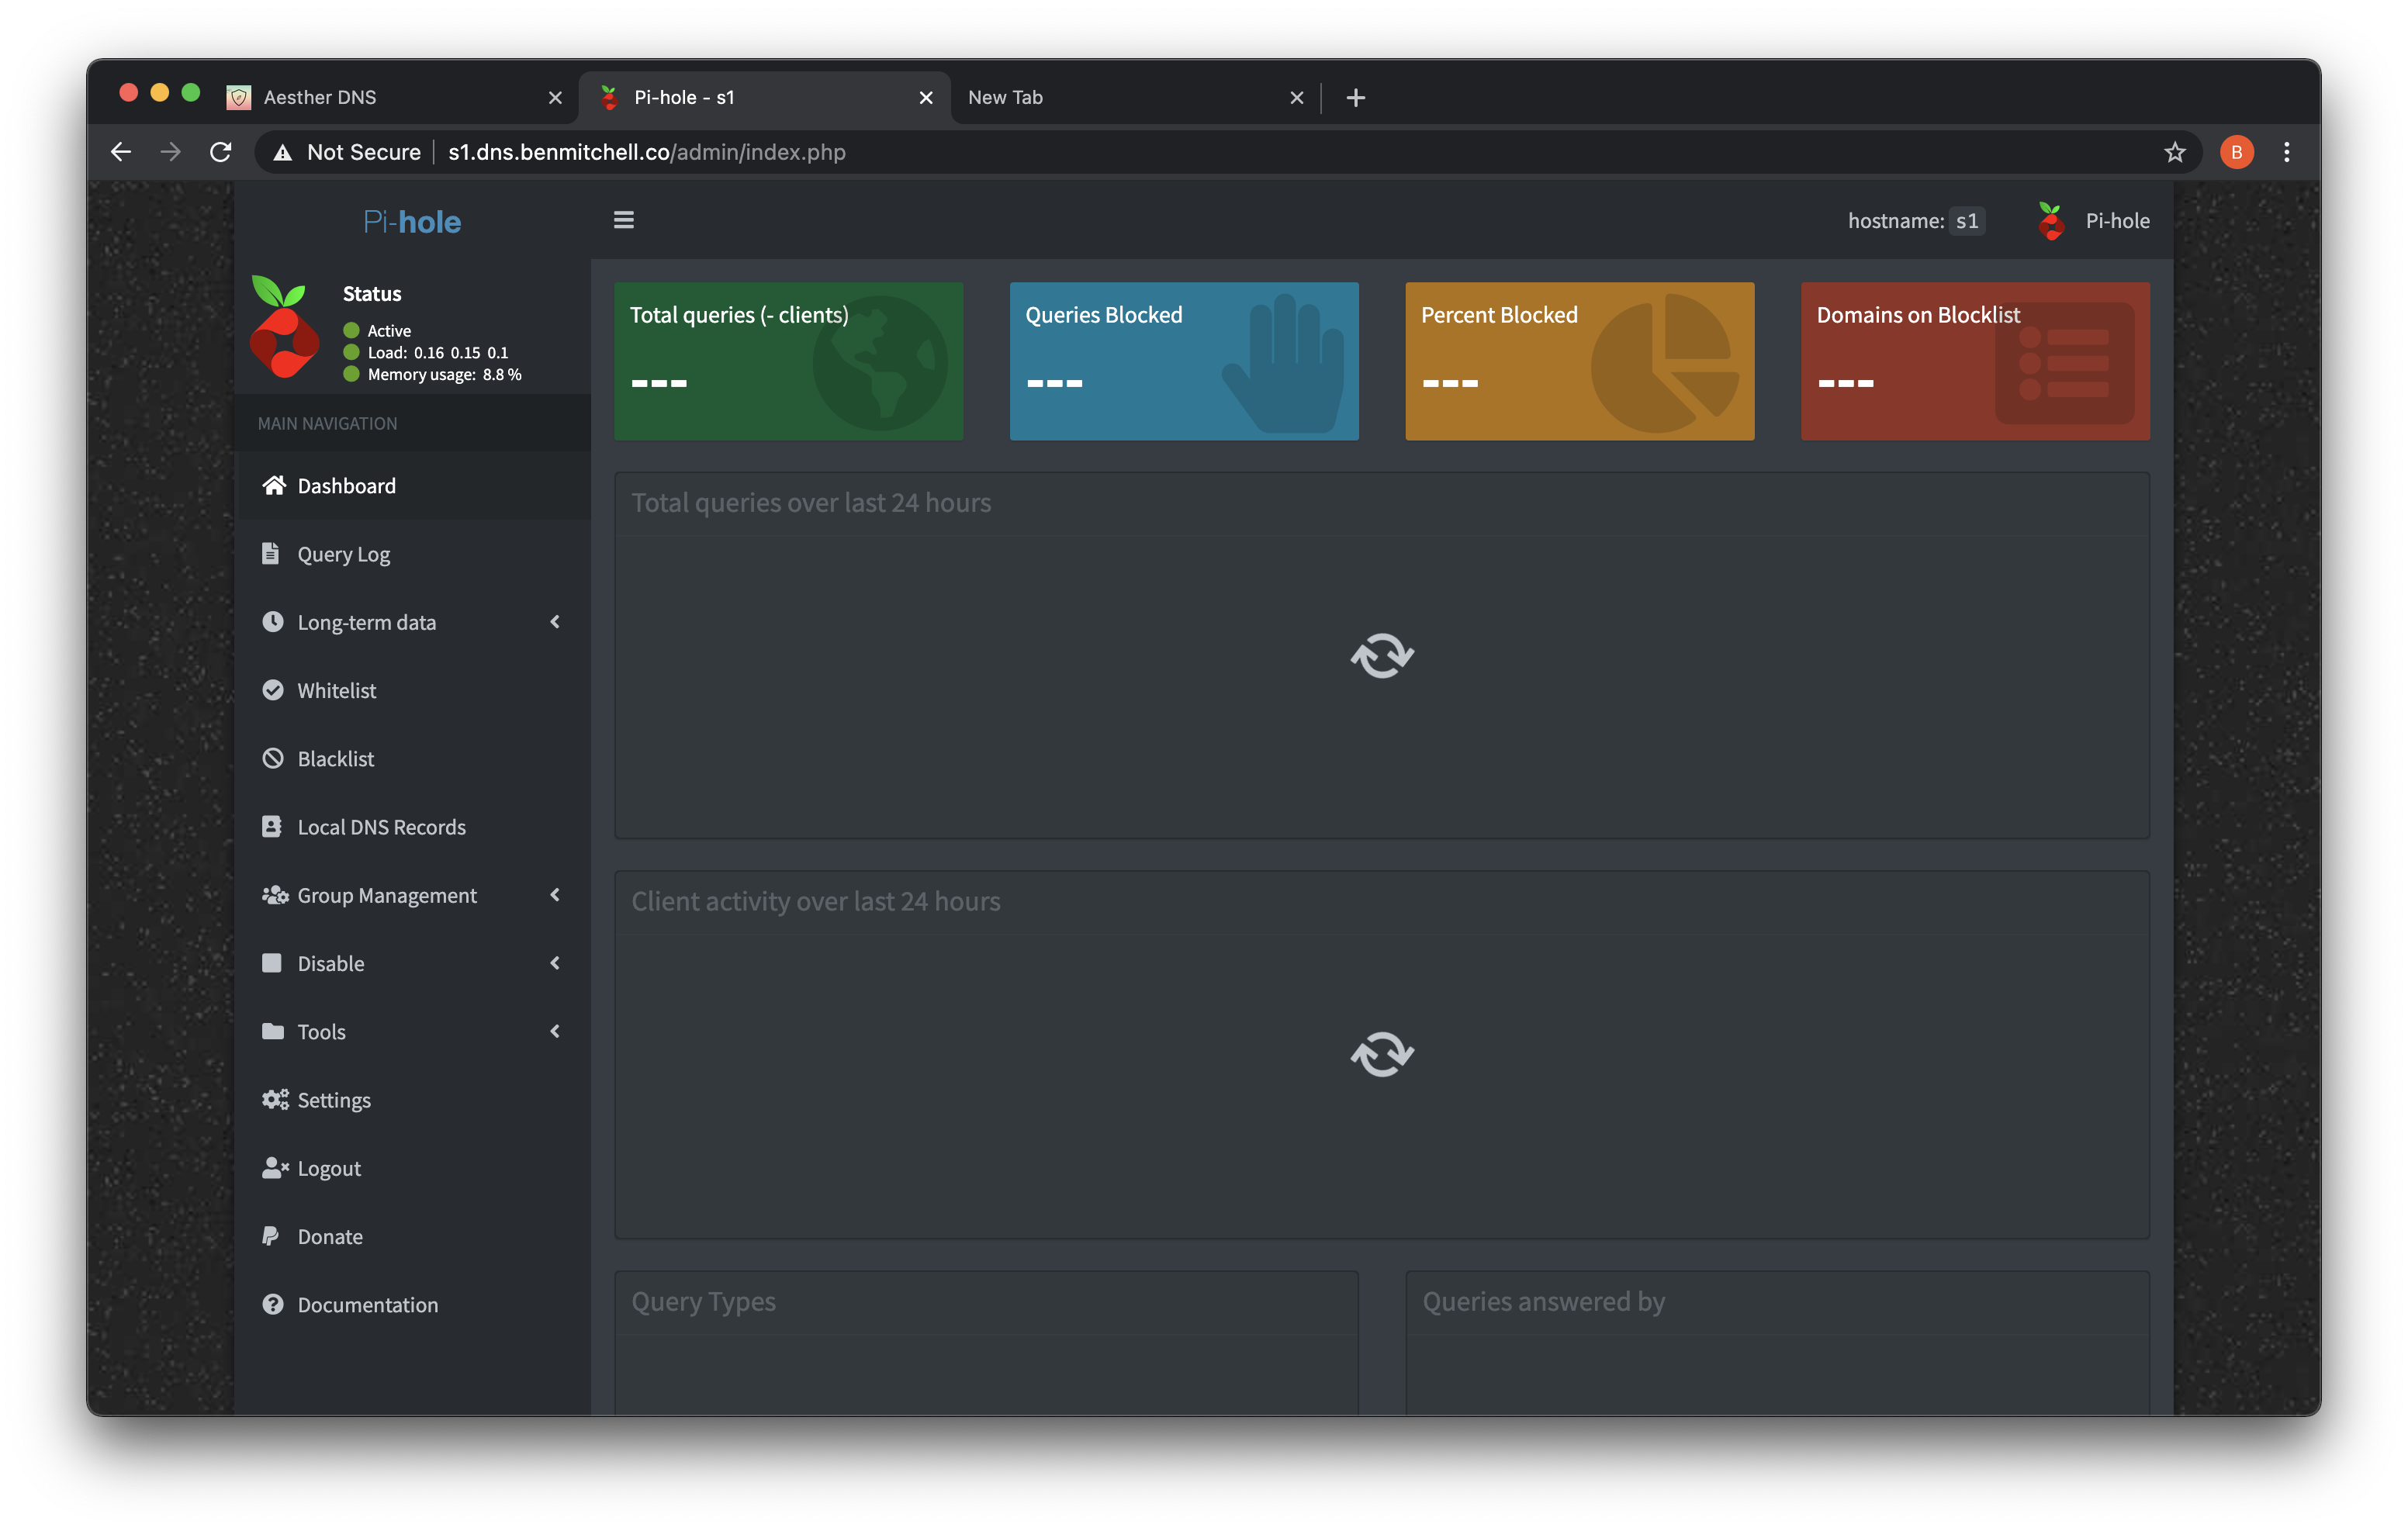Click the Pi-hole logo text in sidebar header
2408x1531 pixels.
point(412,221)
